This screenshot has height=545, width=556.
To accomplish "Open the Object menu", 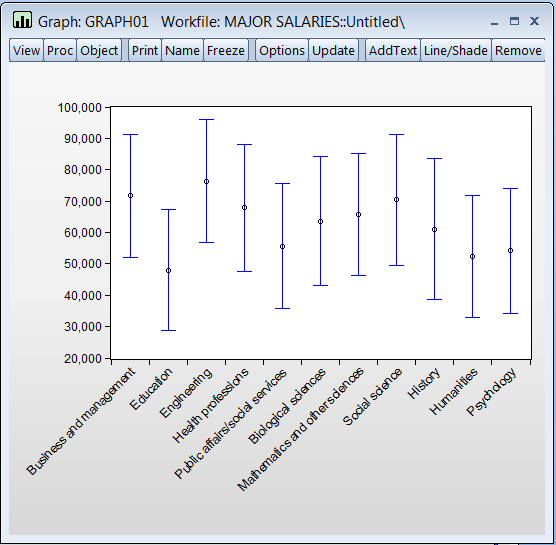I will coord(99,50).
